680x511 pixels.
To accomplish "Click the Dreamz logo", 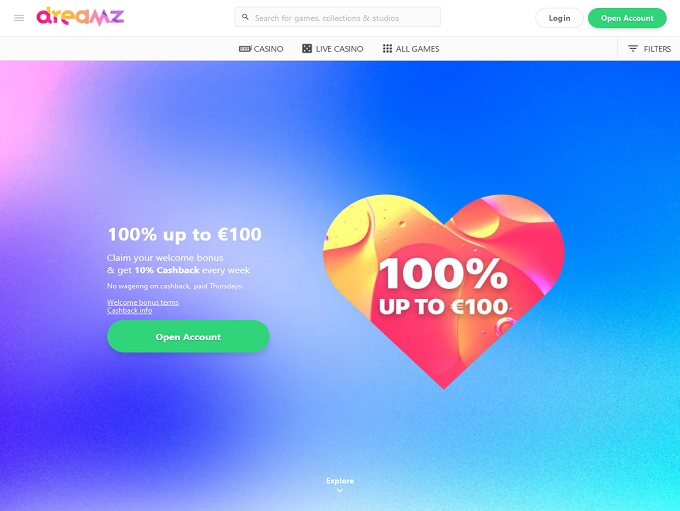I will pos(80,16).
